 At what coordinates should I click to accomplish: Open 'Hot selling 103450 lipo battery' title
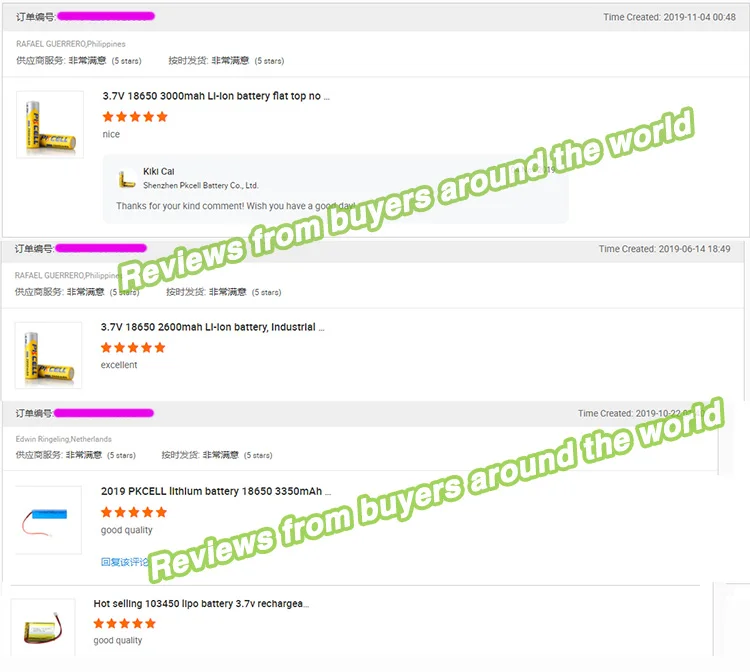[201, 604]
